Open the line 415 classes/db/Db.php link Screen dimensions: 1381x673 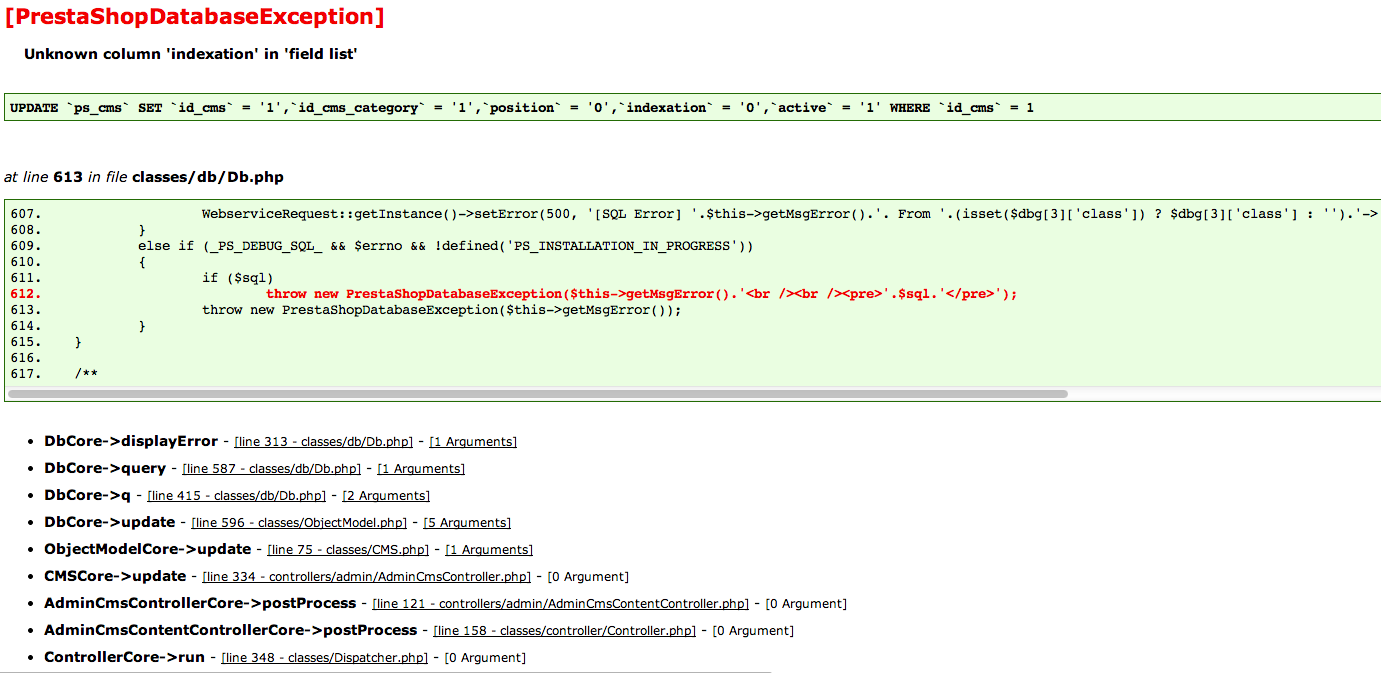[x=236, y=495]
